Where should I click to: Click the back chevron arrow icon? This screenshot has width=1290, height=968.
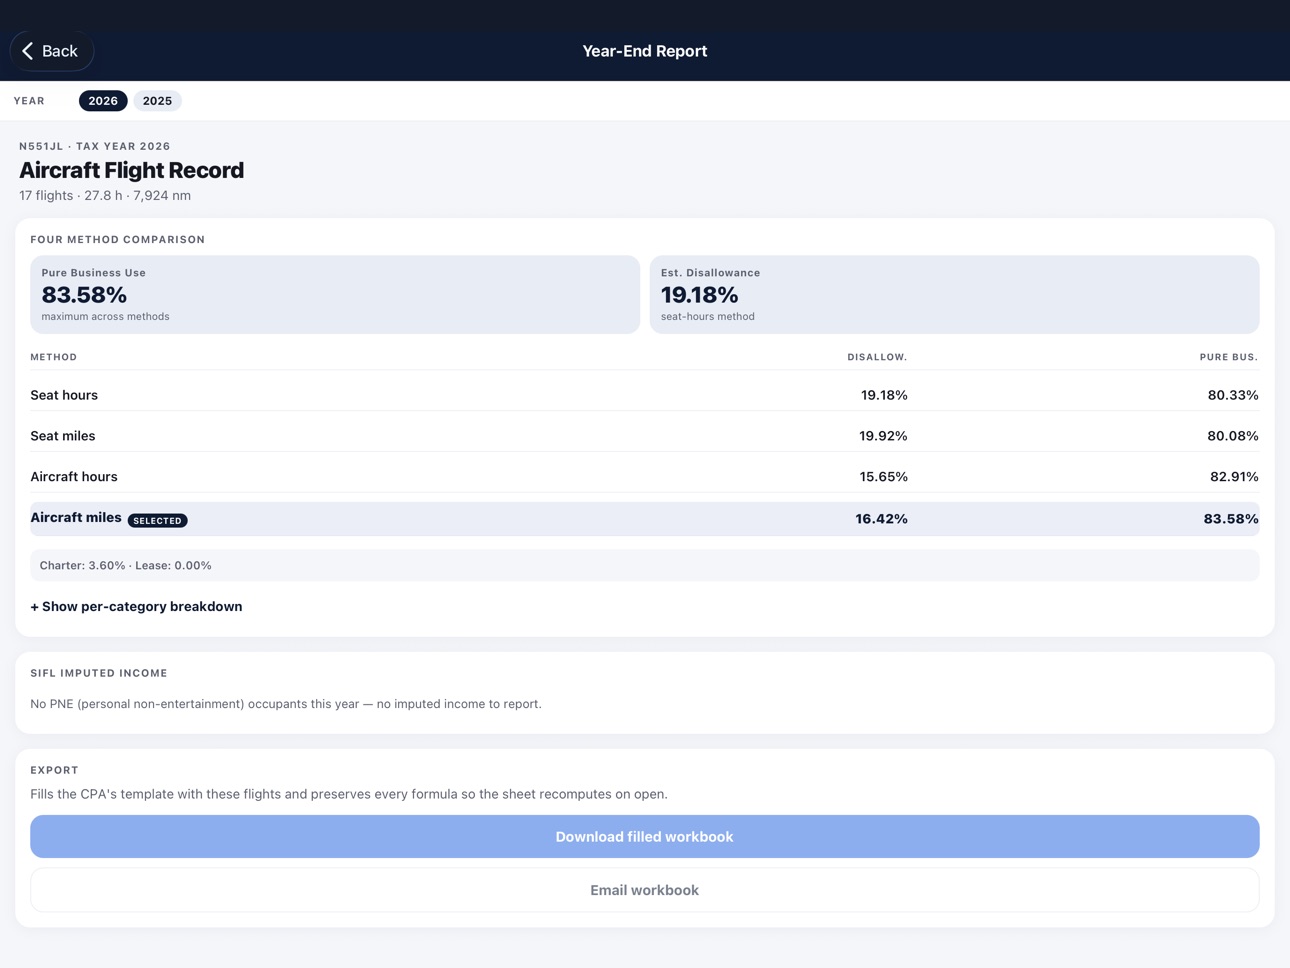28,51
